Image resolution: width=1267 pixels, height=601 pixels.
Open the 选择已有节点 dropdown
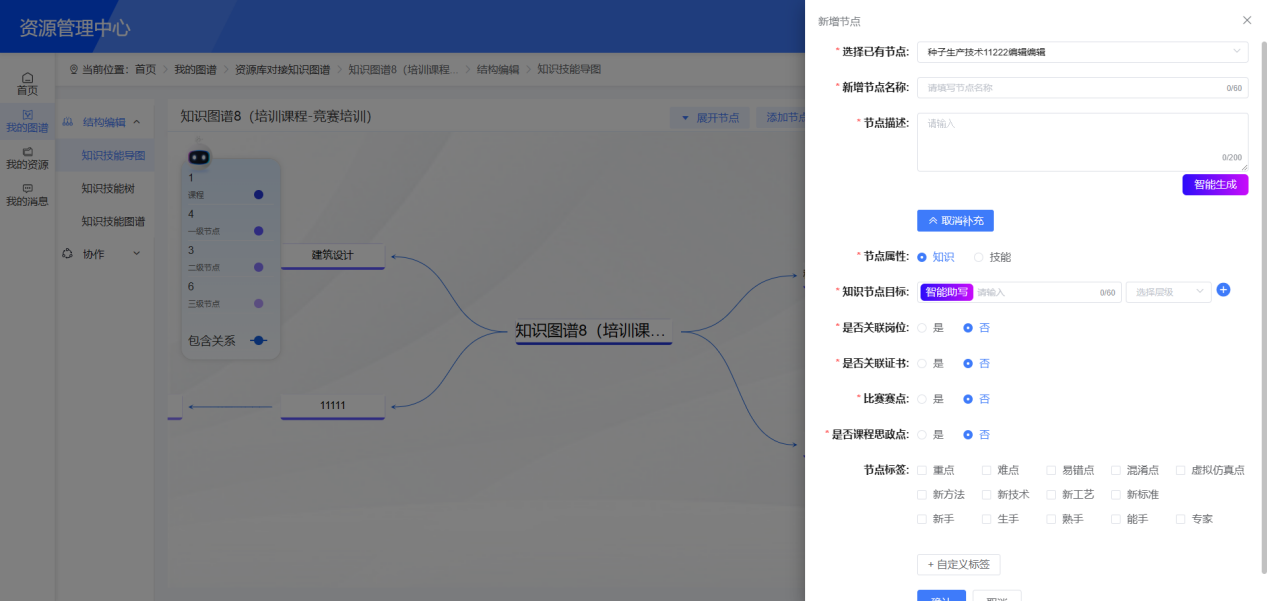tap(1083, 51)
